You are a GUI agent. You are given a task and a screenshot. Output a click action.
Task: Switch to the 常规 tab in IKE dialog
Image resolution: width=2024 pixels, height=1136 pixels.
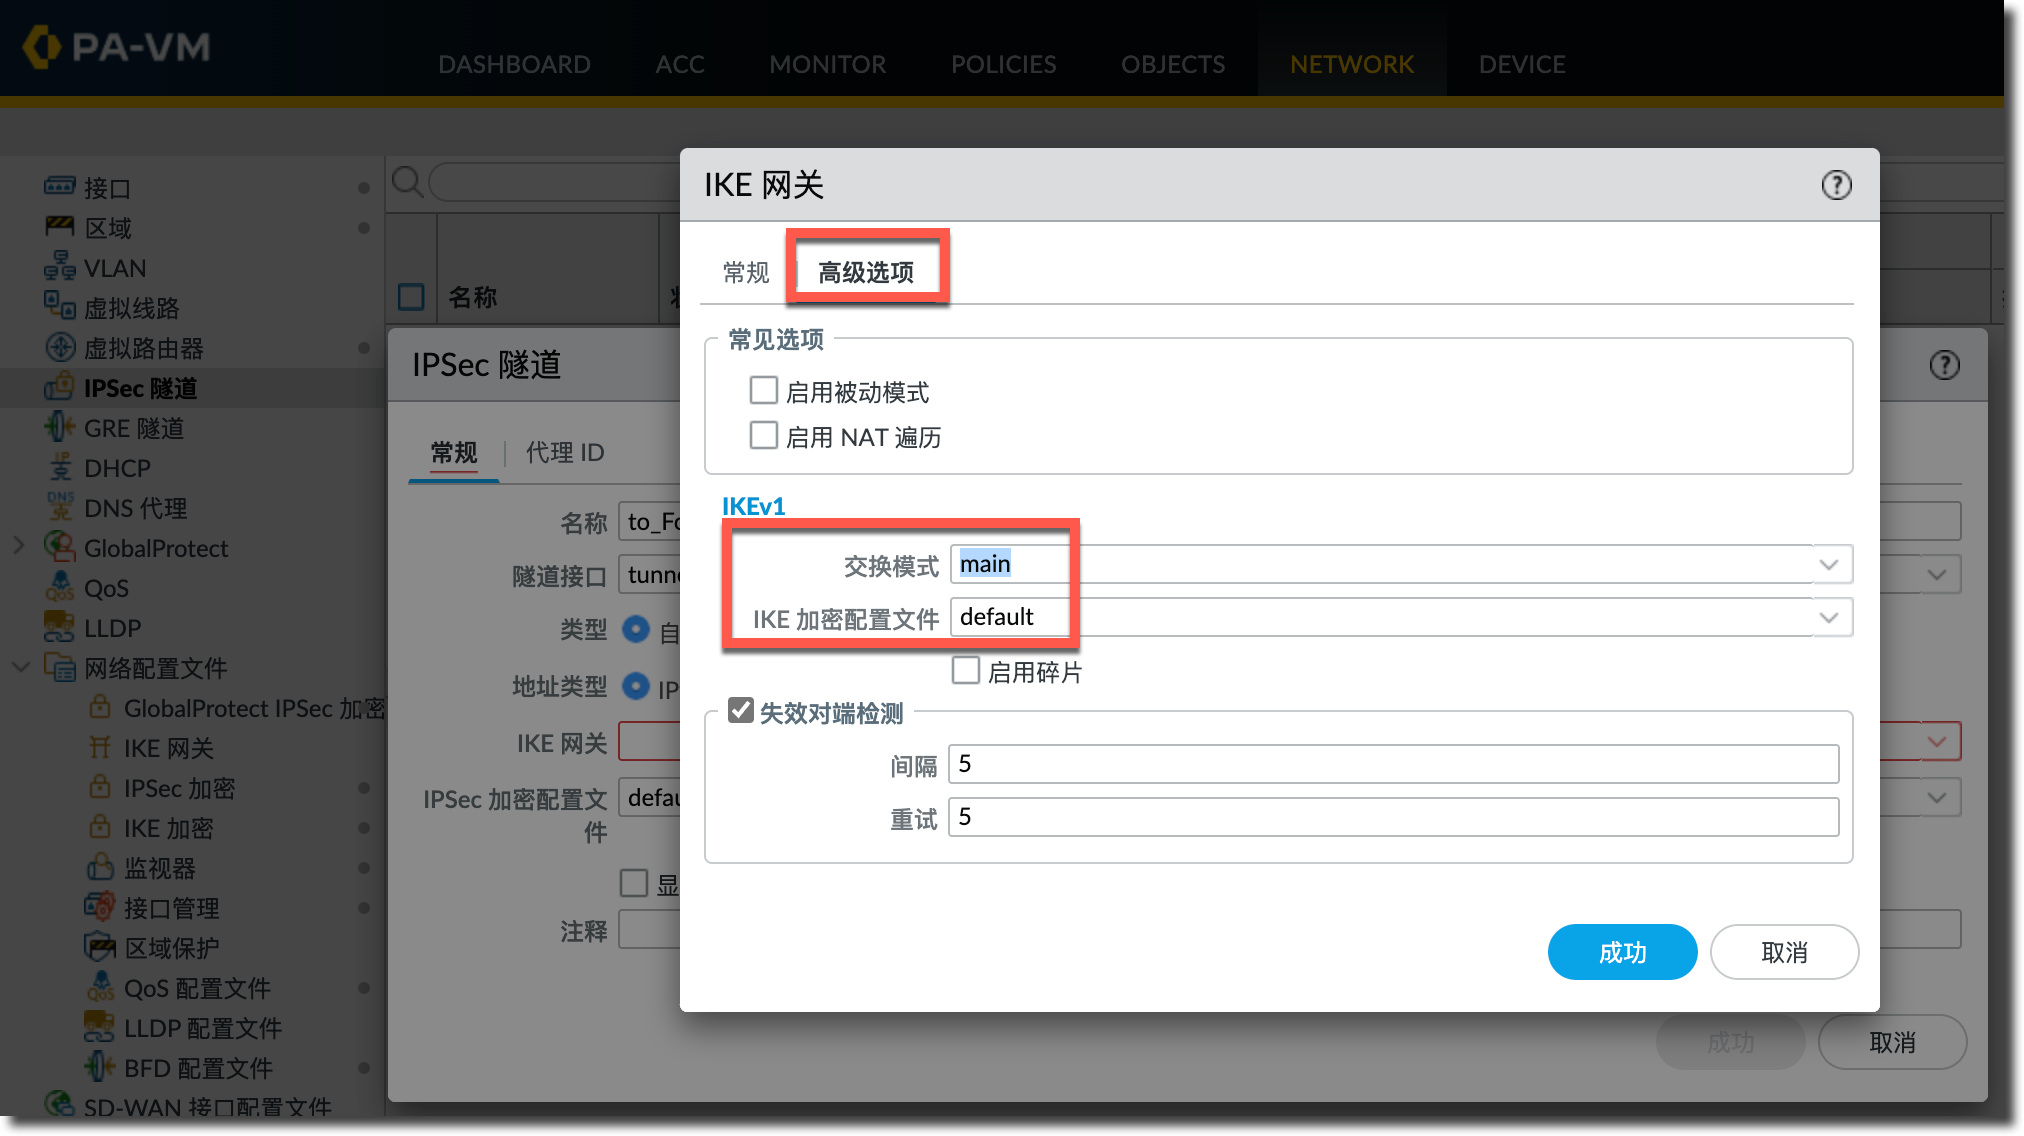746,272
